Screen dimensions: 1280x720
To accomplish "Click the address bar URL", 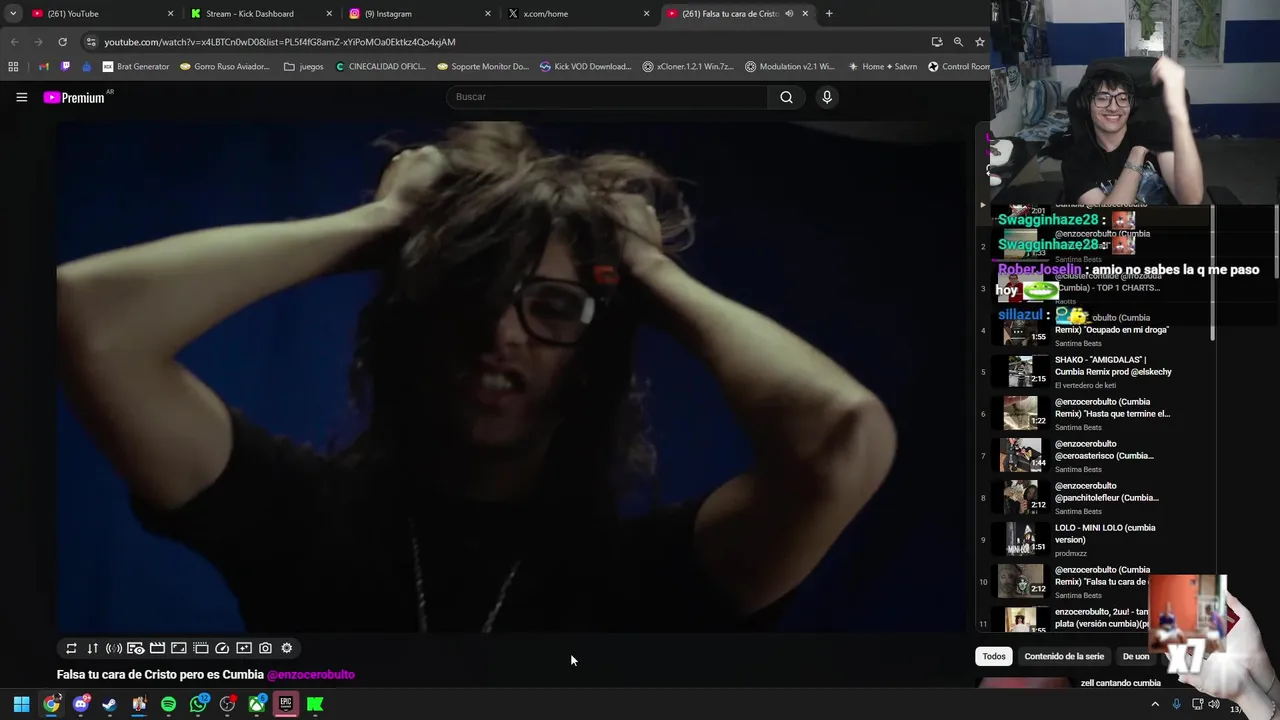I will pos(280,42).
